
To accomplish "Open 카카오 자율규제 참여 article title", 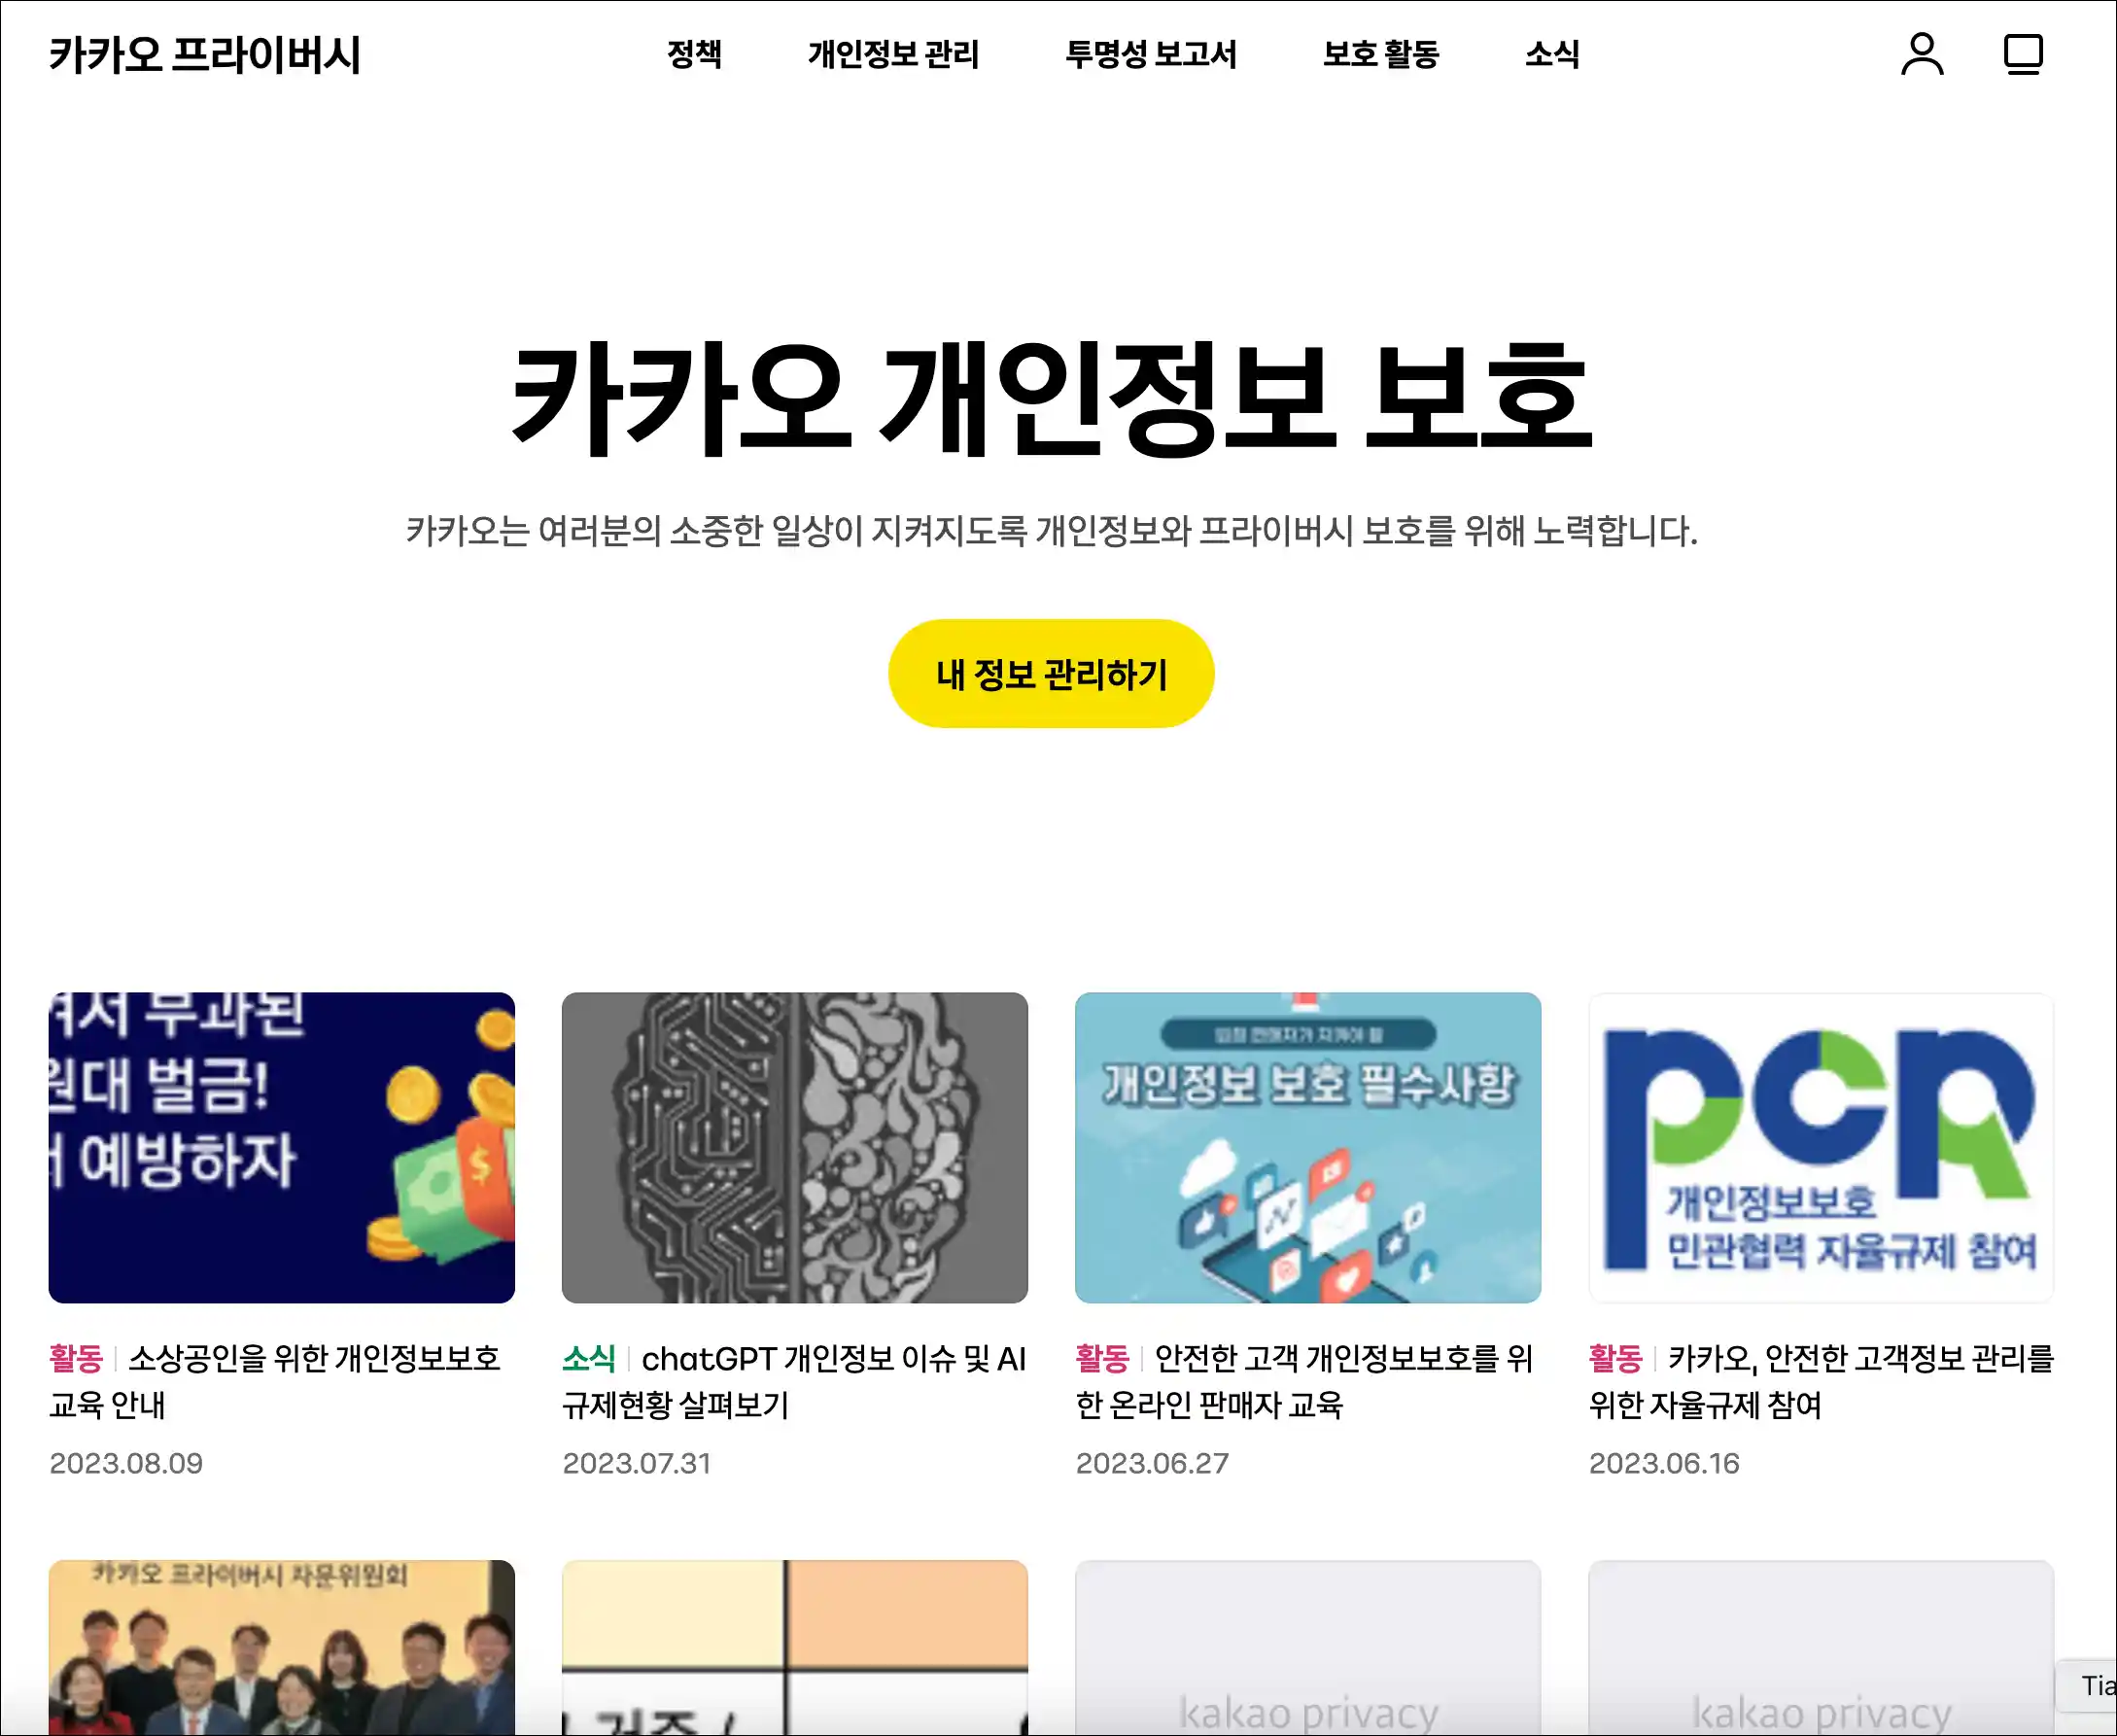I will pos(1821,1382).
